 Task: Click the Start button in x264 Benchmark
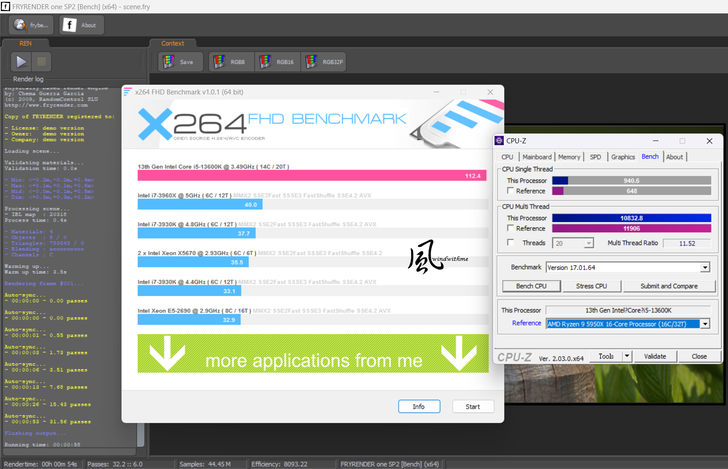473,406
